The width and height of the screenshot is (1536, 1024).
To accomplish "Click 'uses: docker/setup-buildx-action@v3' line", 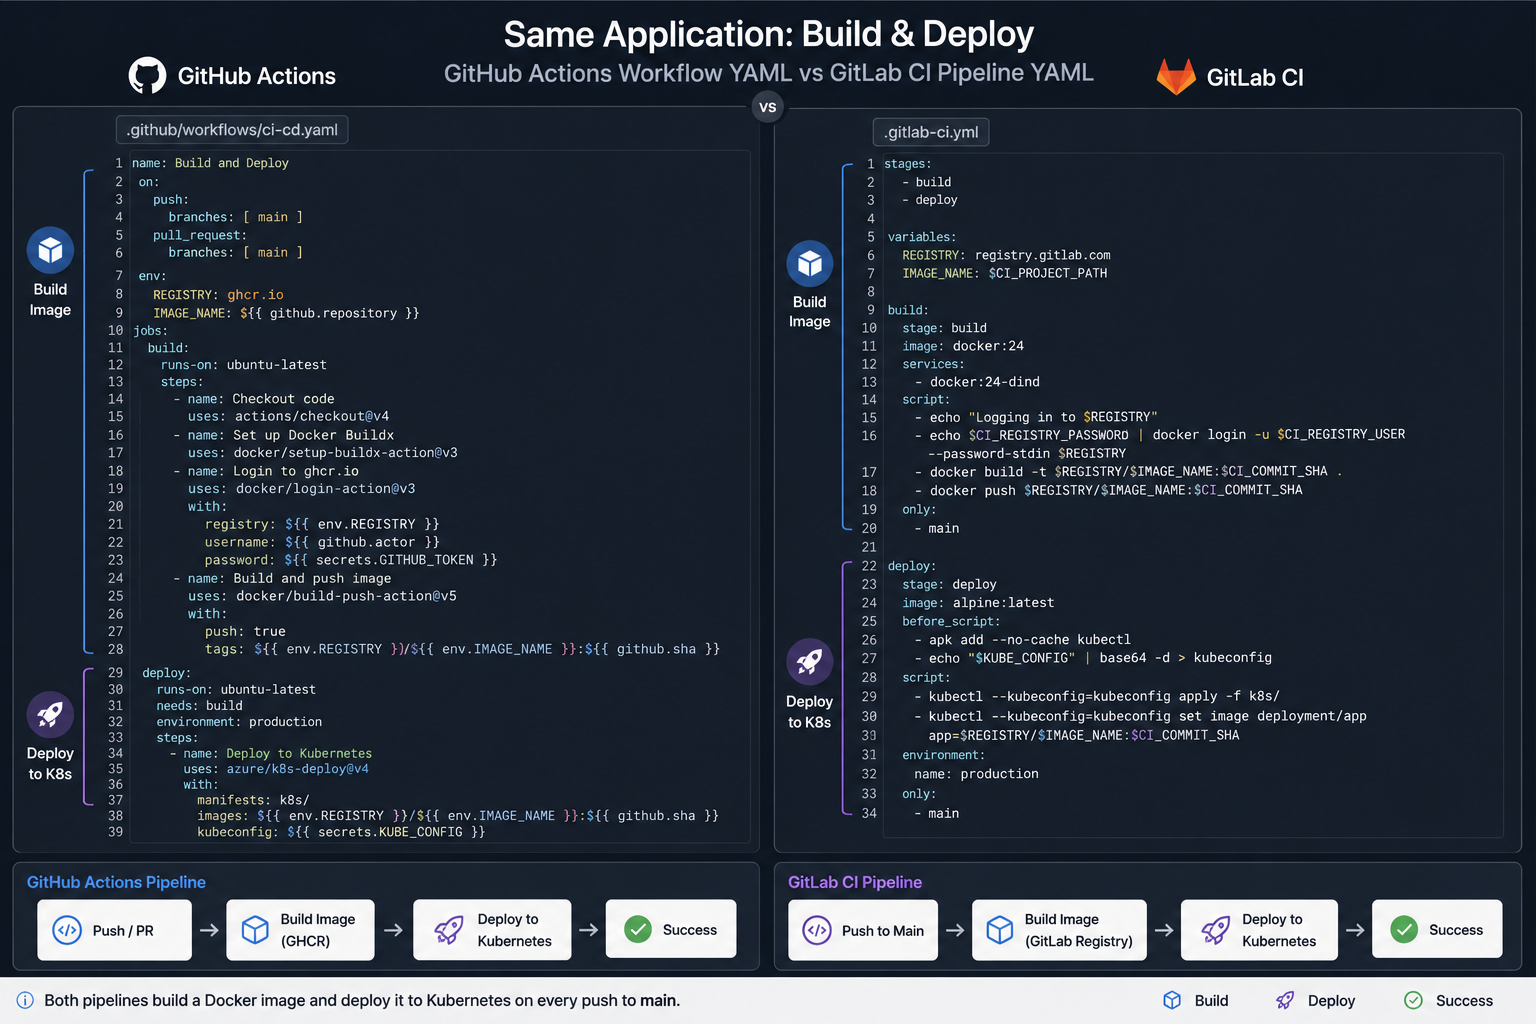I will [x=322, y=453].
